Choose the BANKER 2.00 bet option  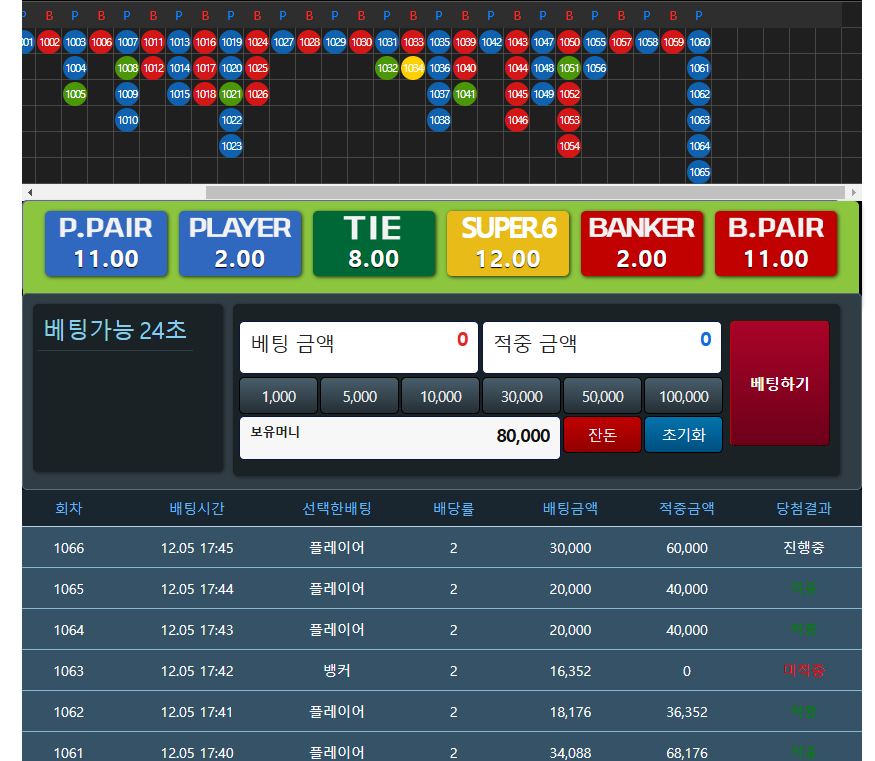tap(642, 243)
